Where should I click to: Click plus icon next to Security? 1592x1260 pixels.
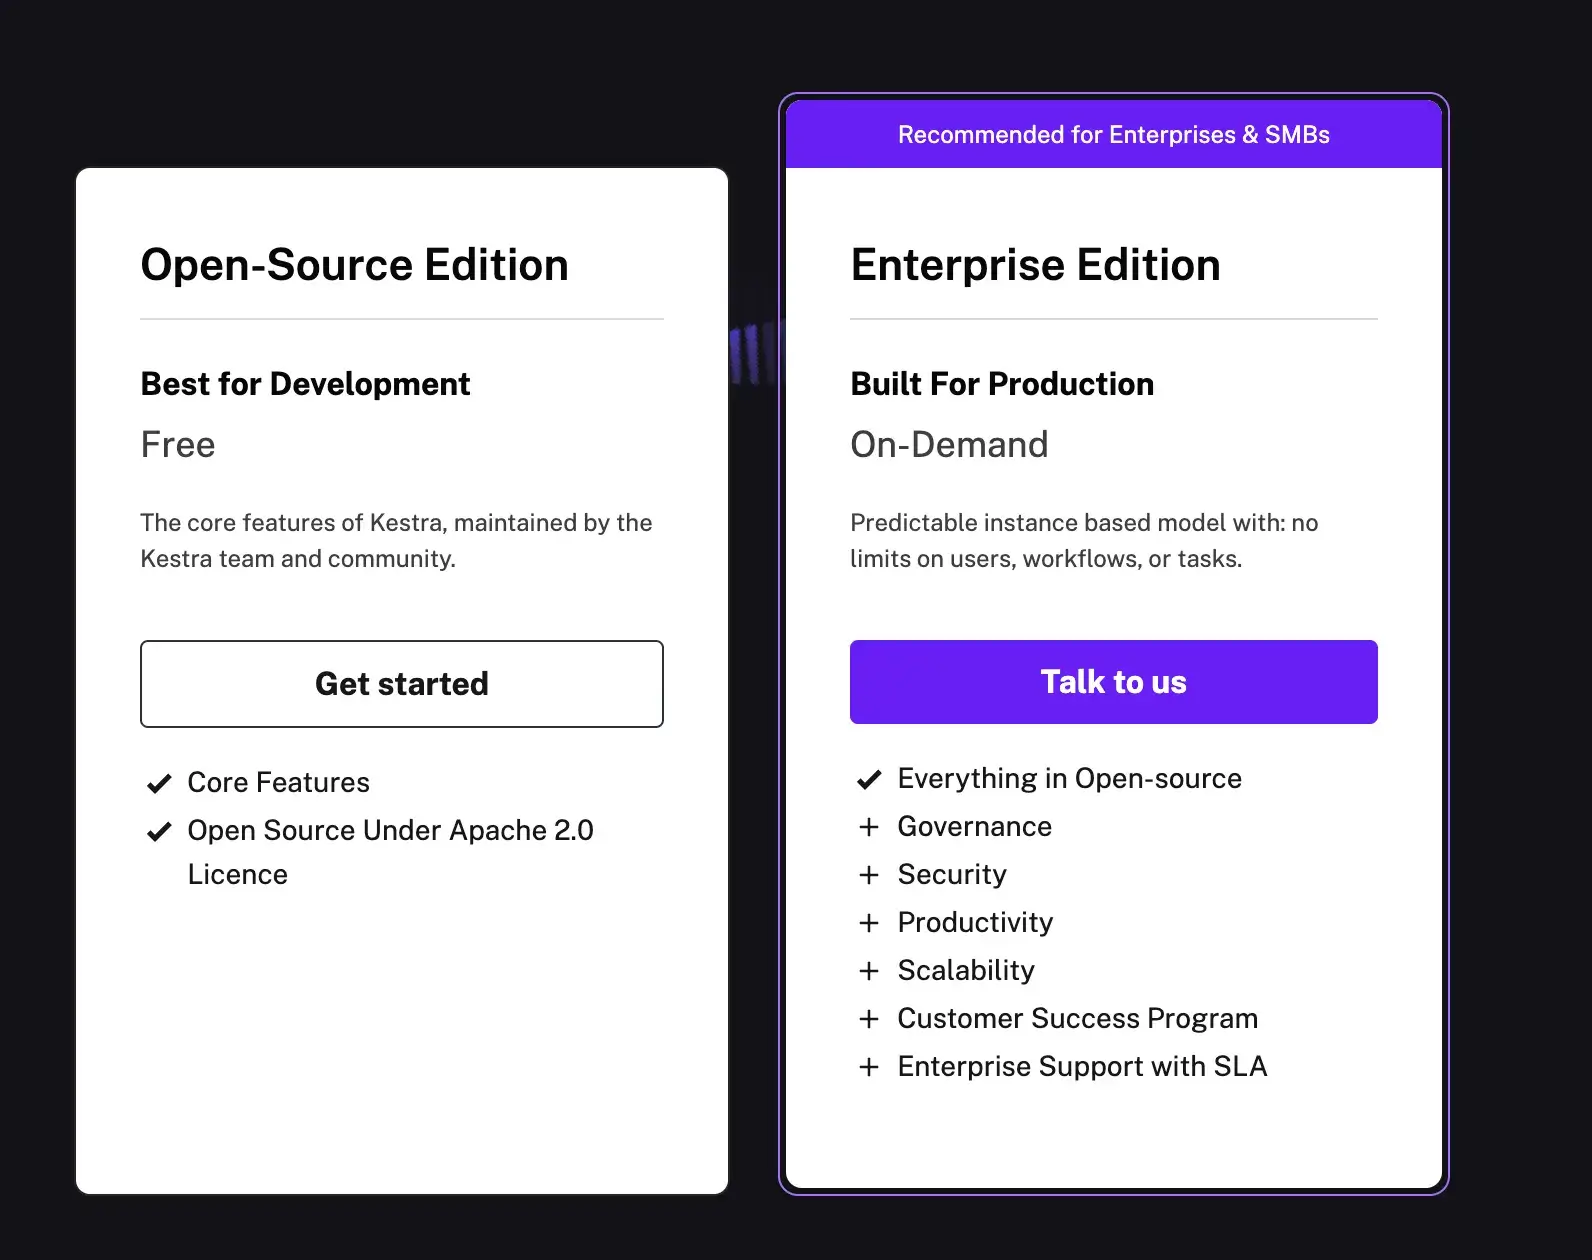869,875
